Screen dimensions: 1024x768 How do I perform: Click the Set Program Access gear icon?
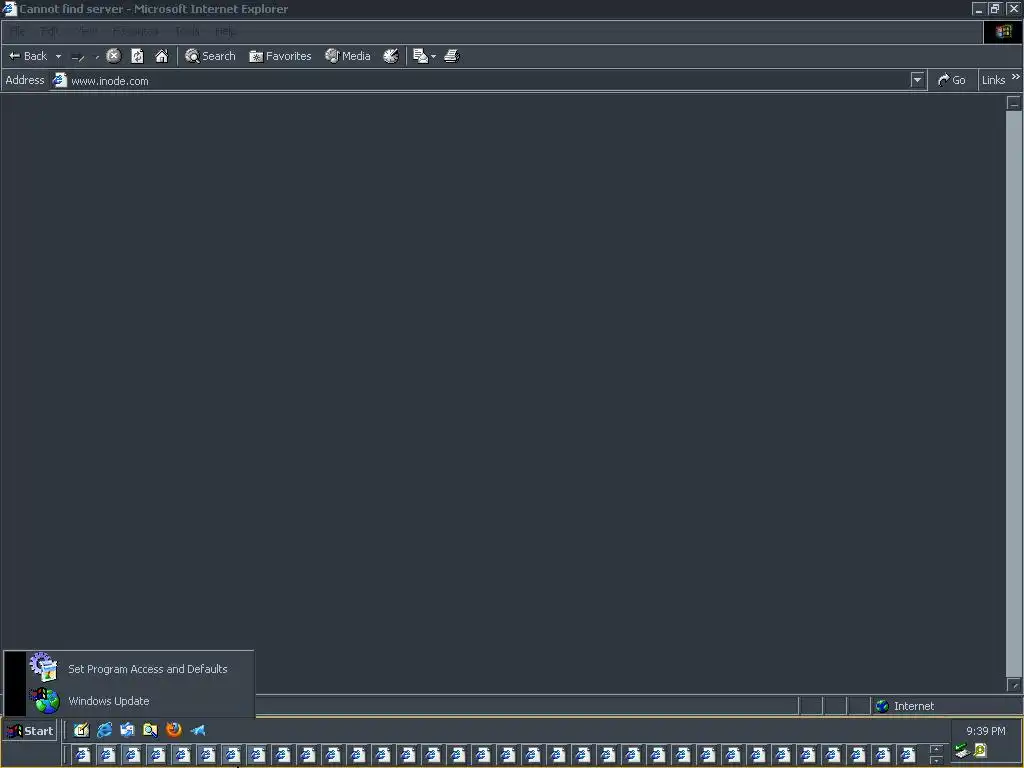[44, 667]
